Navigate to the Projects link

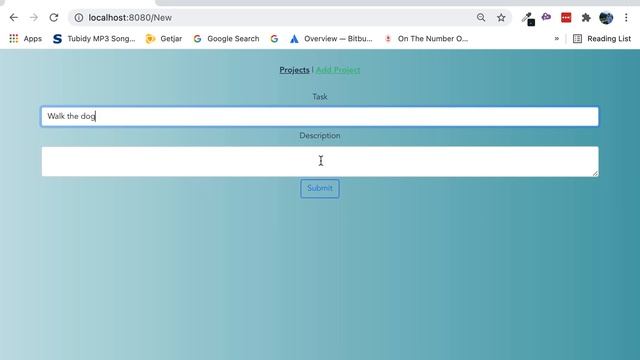(294, 70)
